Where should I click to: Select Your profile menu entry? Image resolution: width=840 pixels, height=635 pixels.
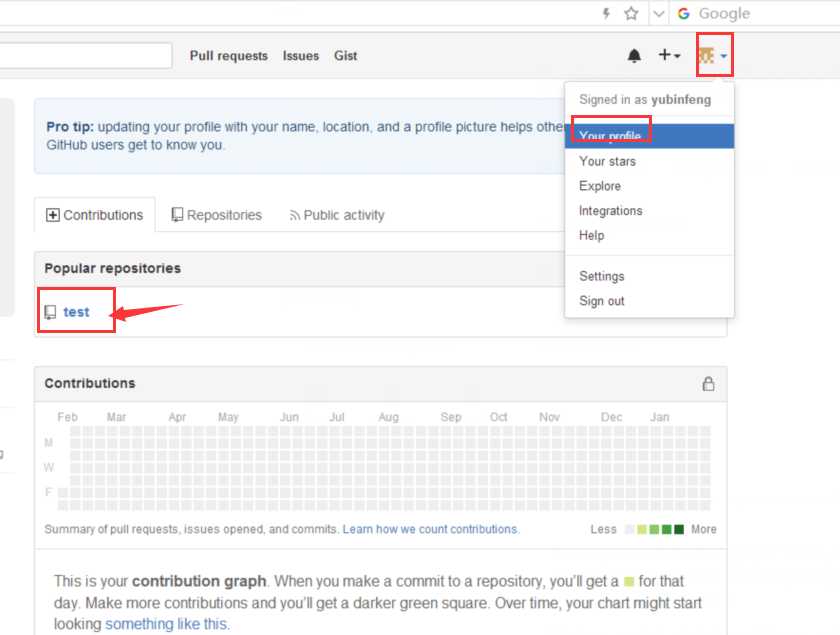point(649,136)
